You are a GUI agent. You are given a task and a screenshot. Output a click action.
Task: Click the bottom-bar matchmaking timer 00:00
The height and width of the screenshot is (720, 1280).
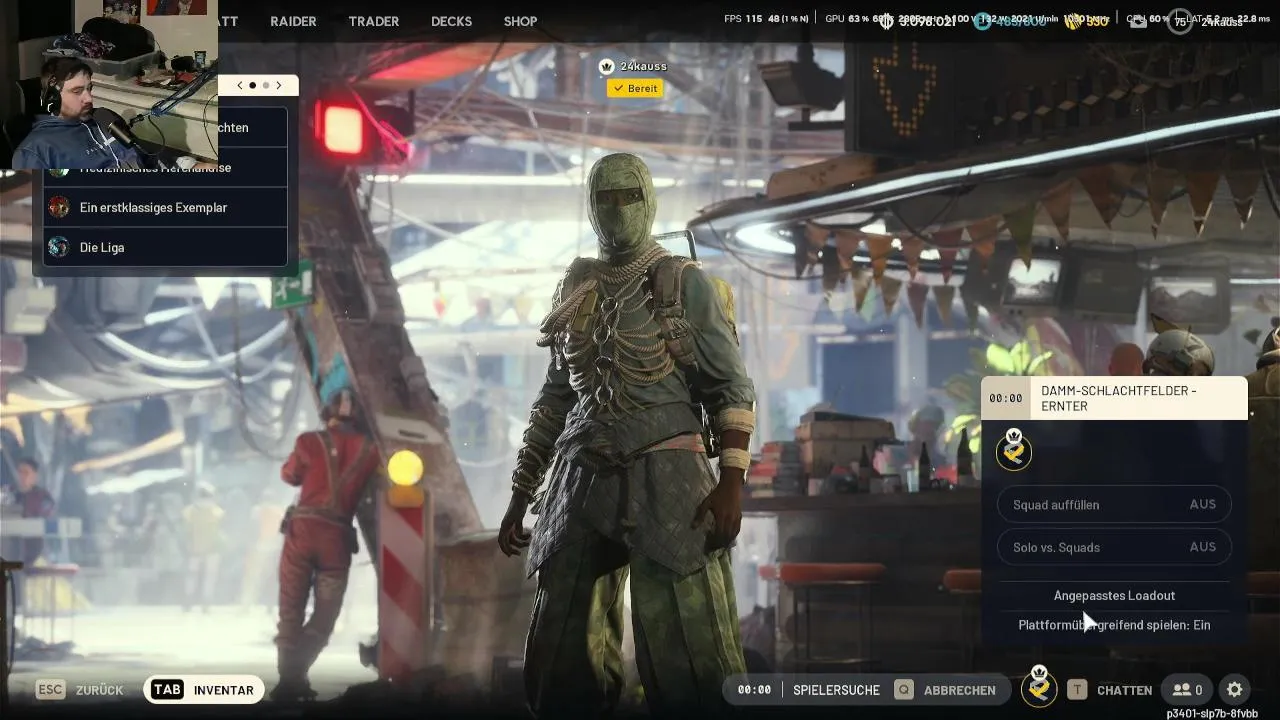click(754, 690)
